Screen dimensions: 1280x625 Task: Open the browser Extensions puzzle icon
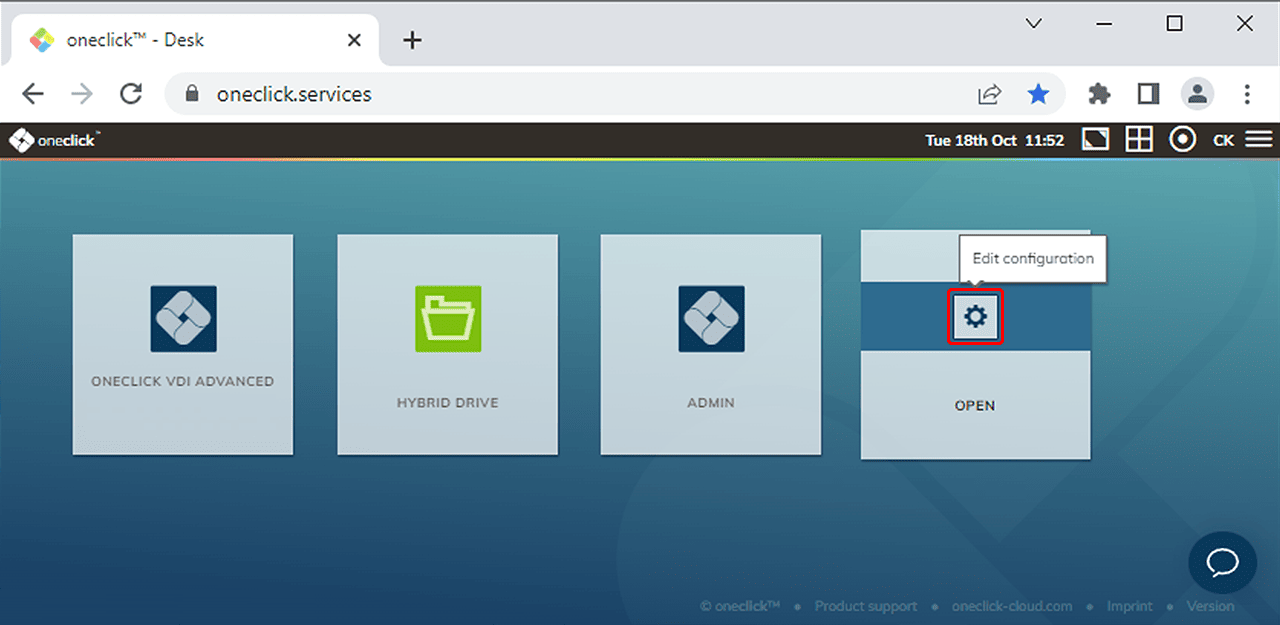(x=1099, y=94)
